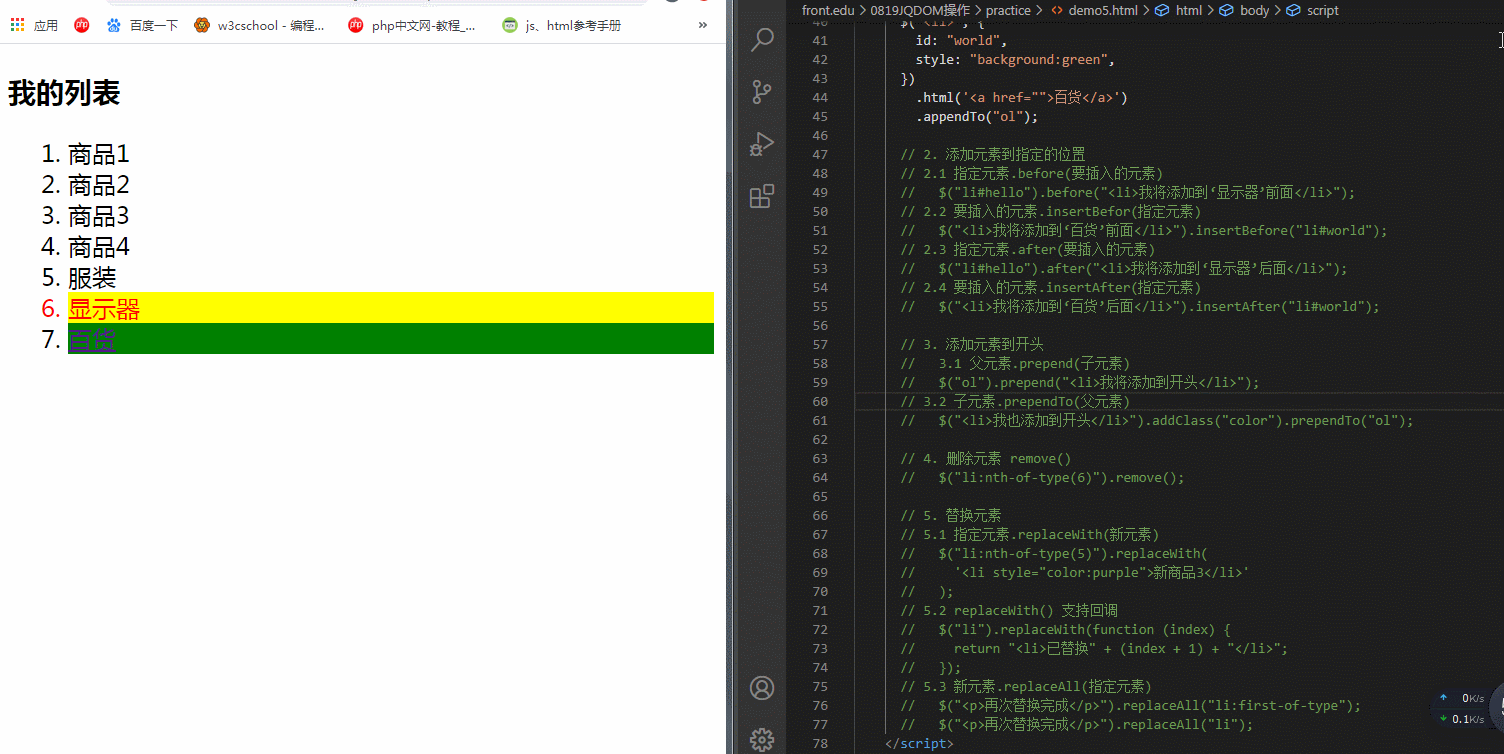Open the Run and Debug view
This screenshot has width=1504, height=754.
pyautogui.click(x=762, y=144)
